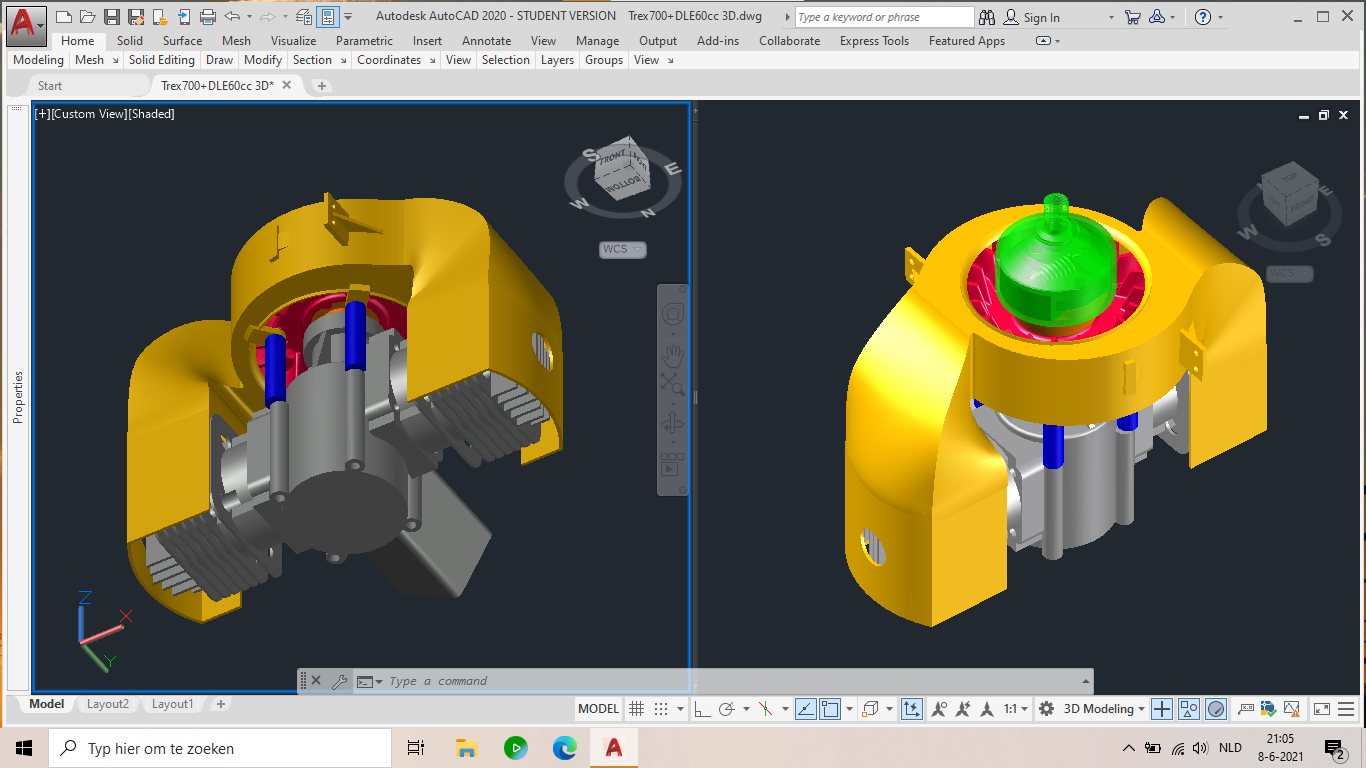This screenshot has height=768, width=1366.
Task: Open Microsoft Edge from the taskbar
Action: [x=565, y=747]
